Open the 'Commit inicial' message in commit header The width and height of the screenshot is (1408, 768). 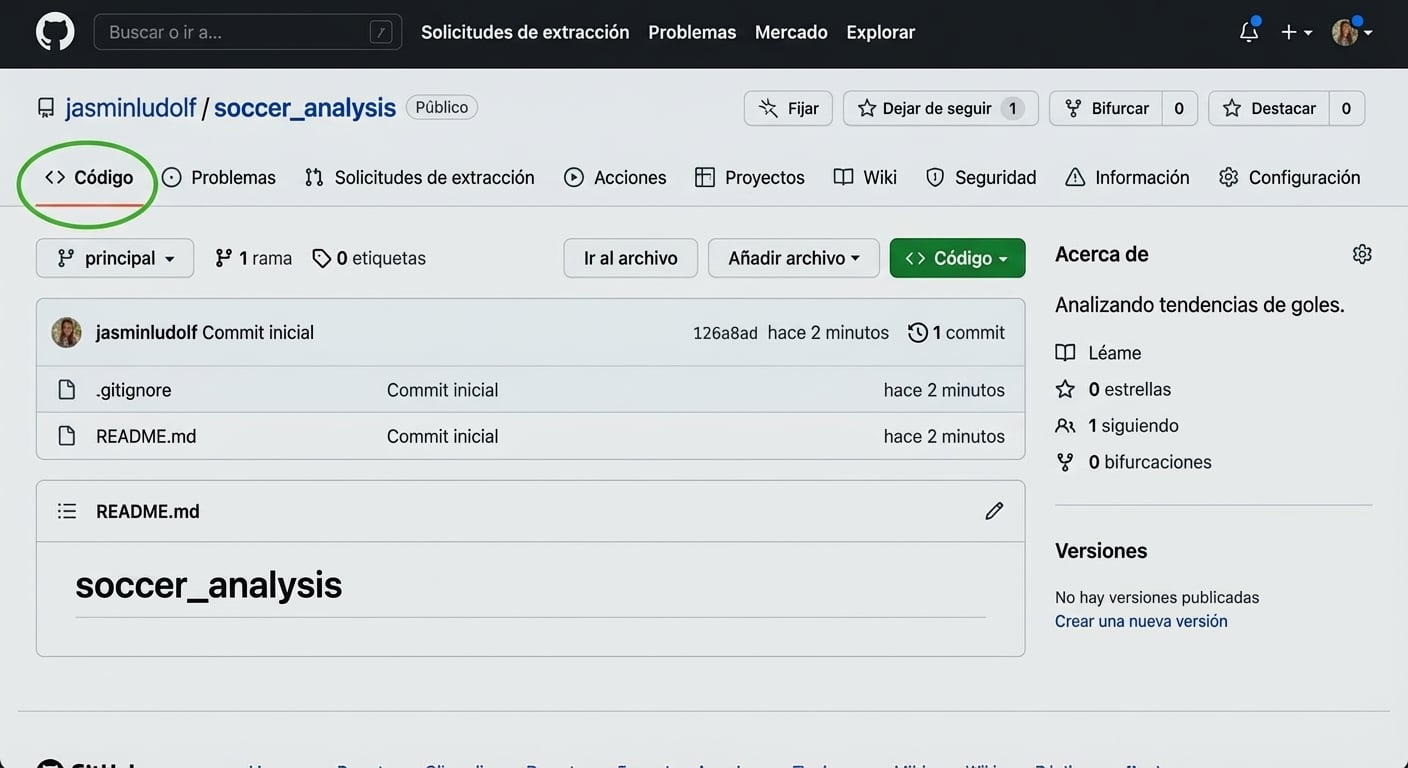pos(258,332)
